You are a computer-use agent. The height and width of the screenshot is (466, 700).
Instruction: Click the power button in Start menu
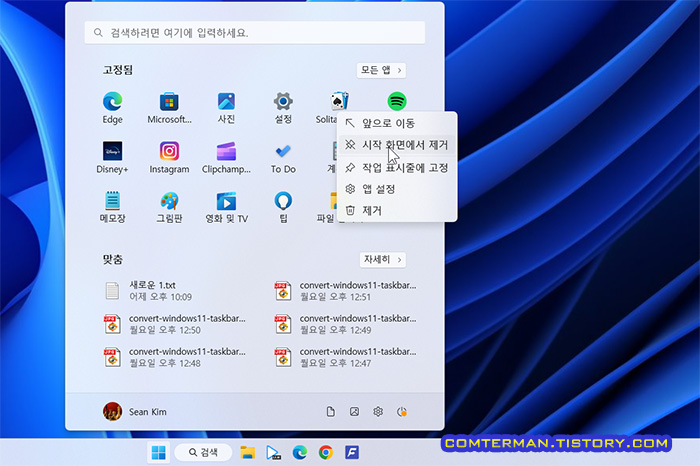point(402,412)
